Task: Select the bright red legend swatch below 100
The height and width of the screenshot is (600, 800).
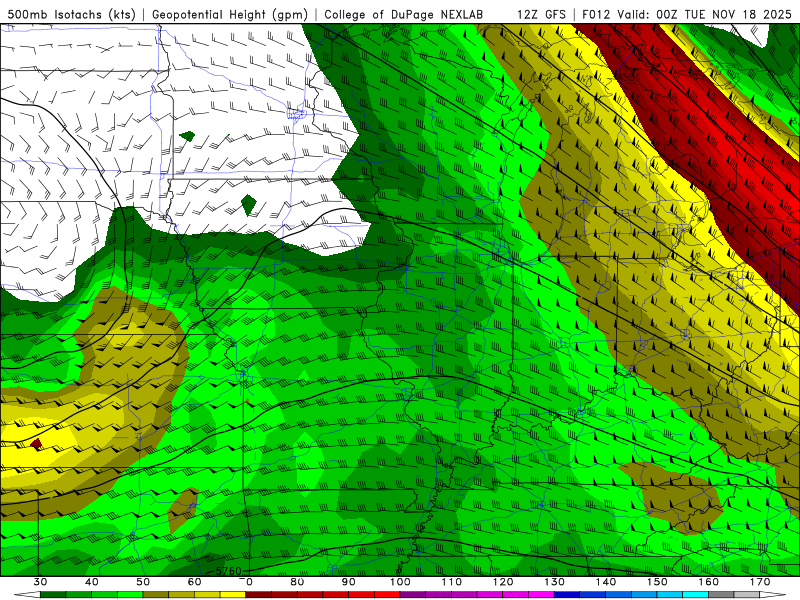Action: [387, 595]
